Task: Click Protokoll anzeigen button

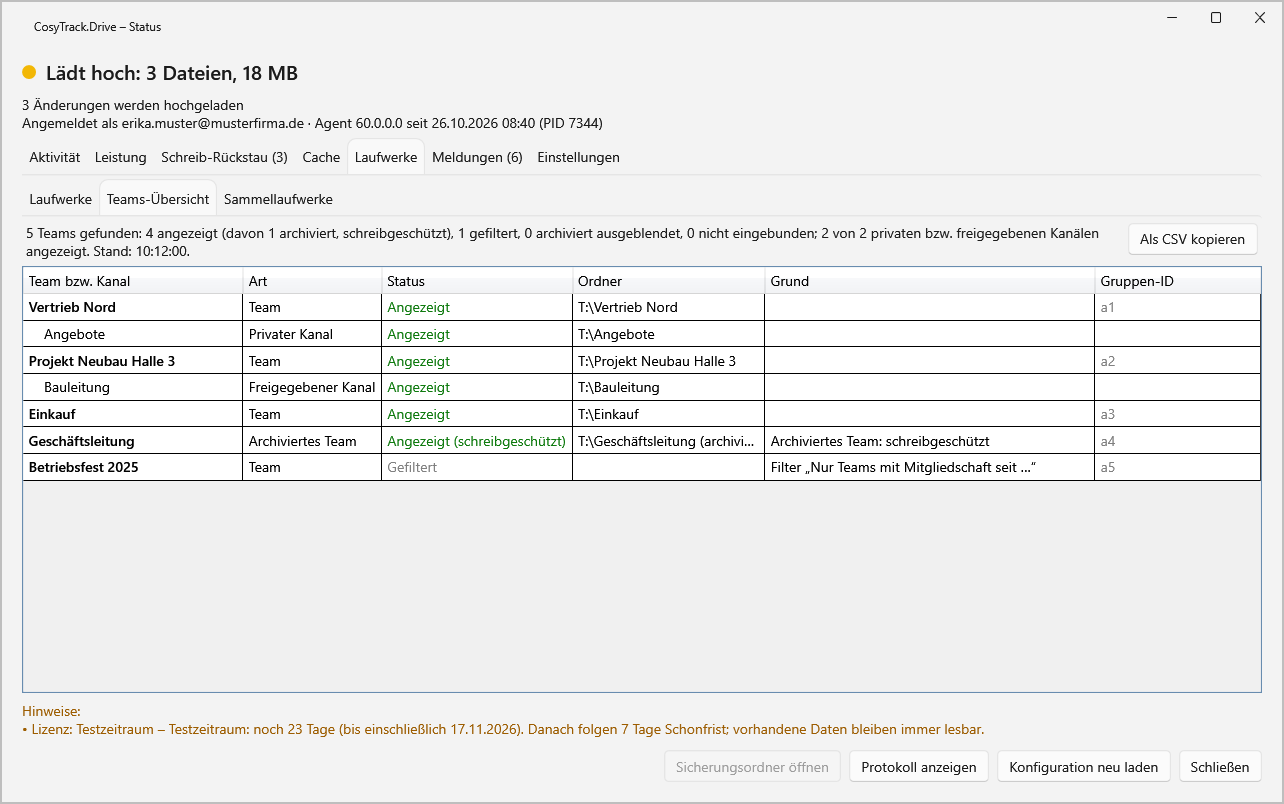Action: 919,767
